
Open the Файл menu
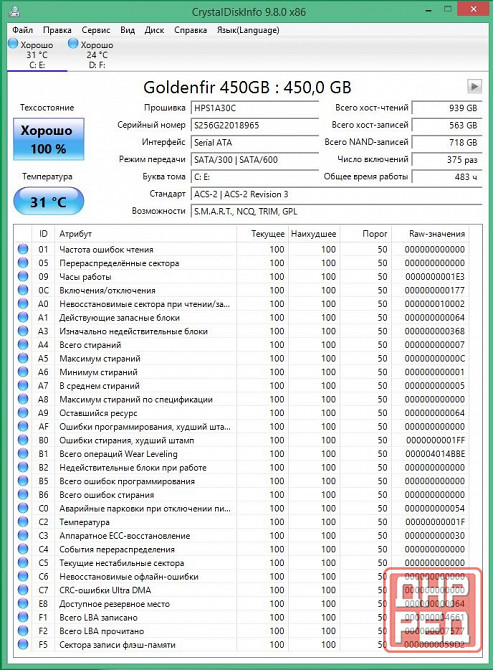click(23, 30)
